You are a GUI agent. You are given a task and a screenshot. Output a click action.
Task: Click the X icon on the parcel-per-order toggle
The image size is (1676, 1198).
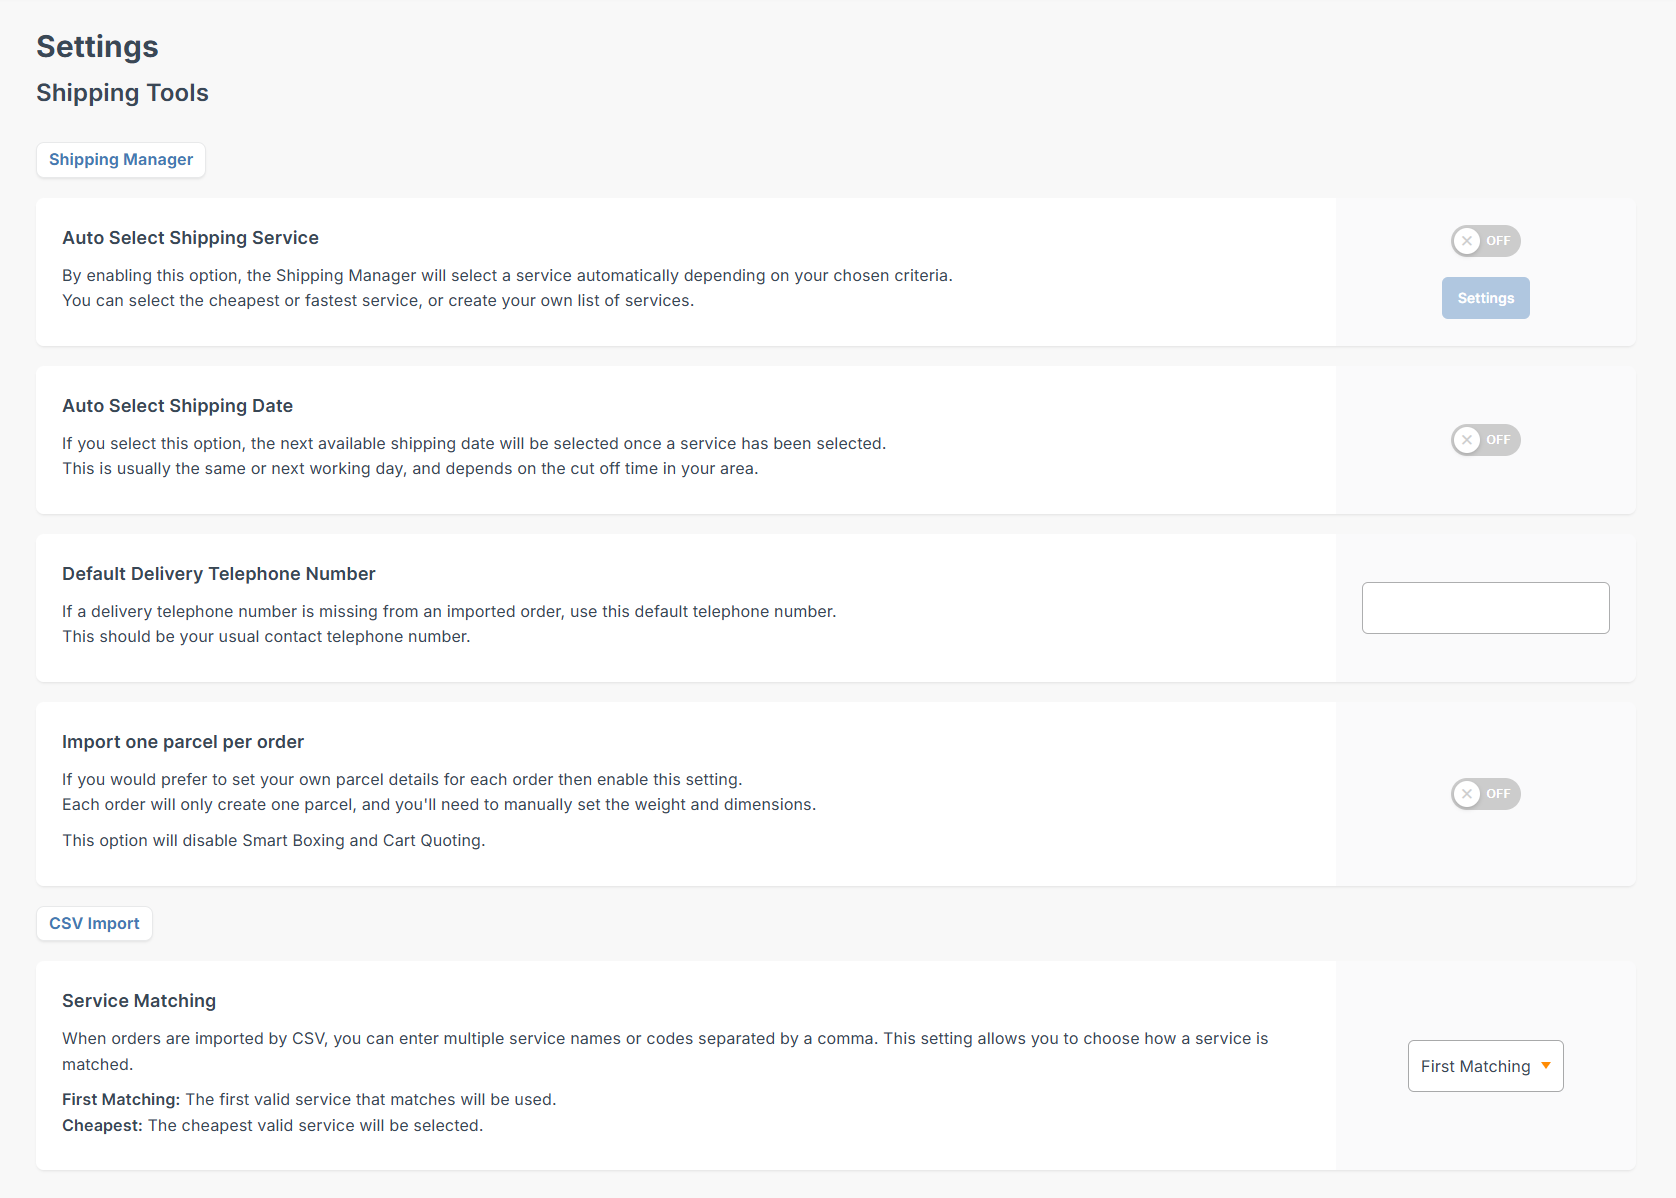tap(1467, 794)
